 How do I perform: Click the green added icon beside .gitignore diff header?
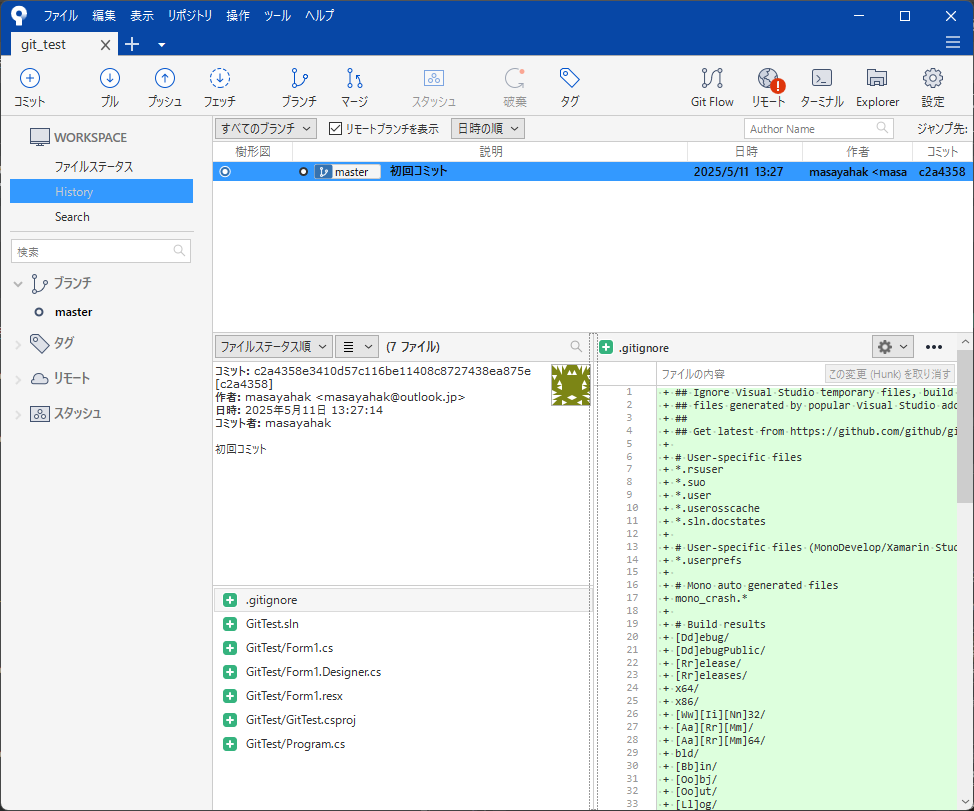(x=606, y=347)
